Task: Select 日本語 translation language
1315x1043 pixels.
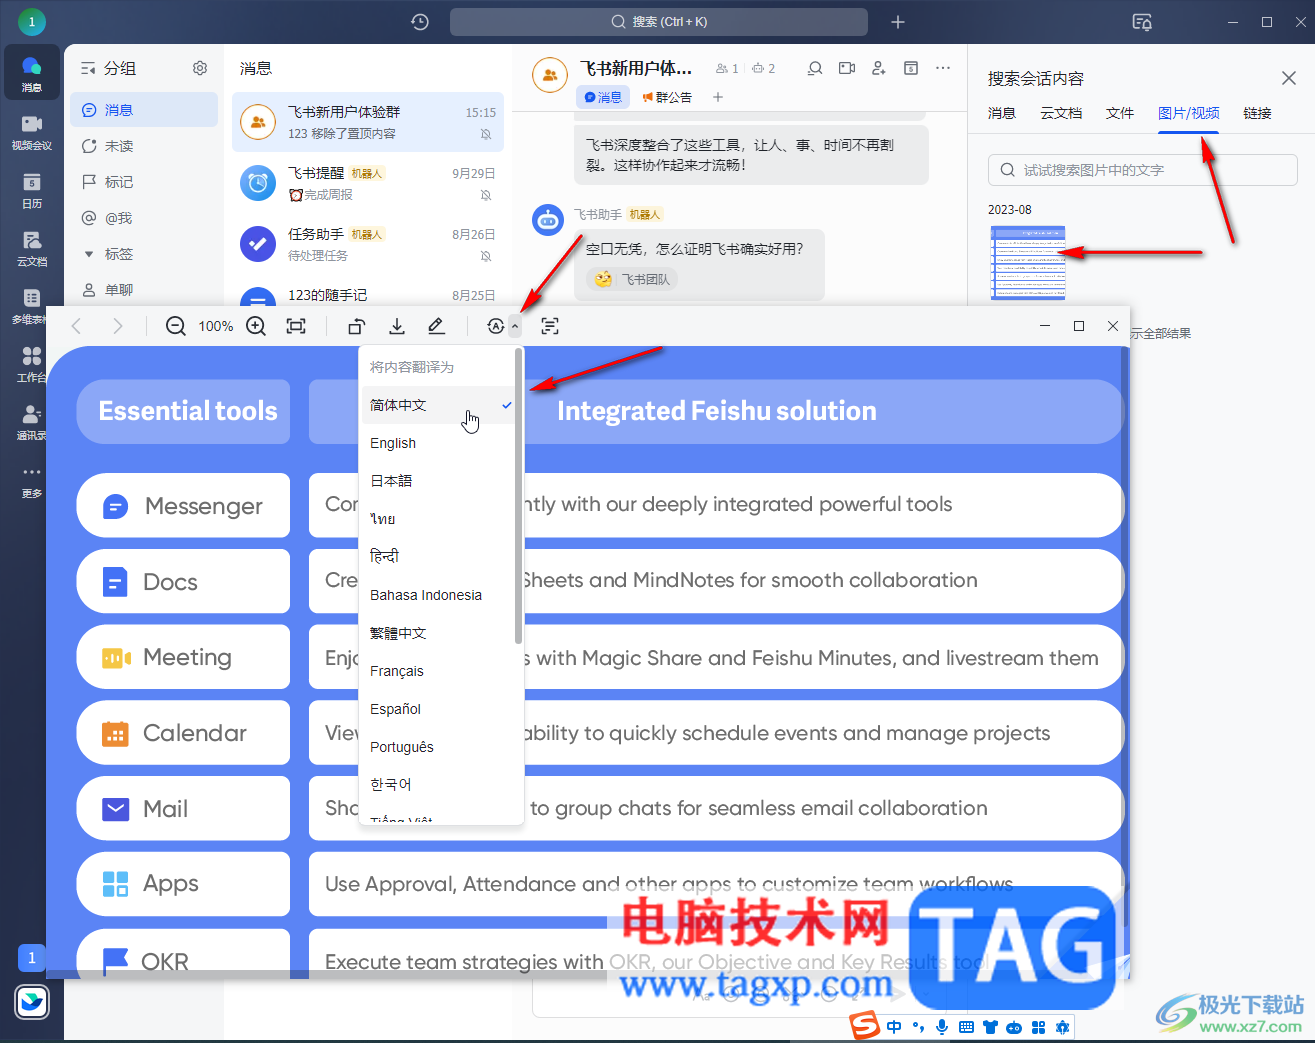Action: [x=438, y=481]
